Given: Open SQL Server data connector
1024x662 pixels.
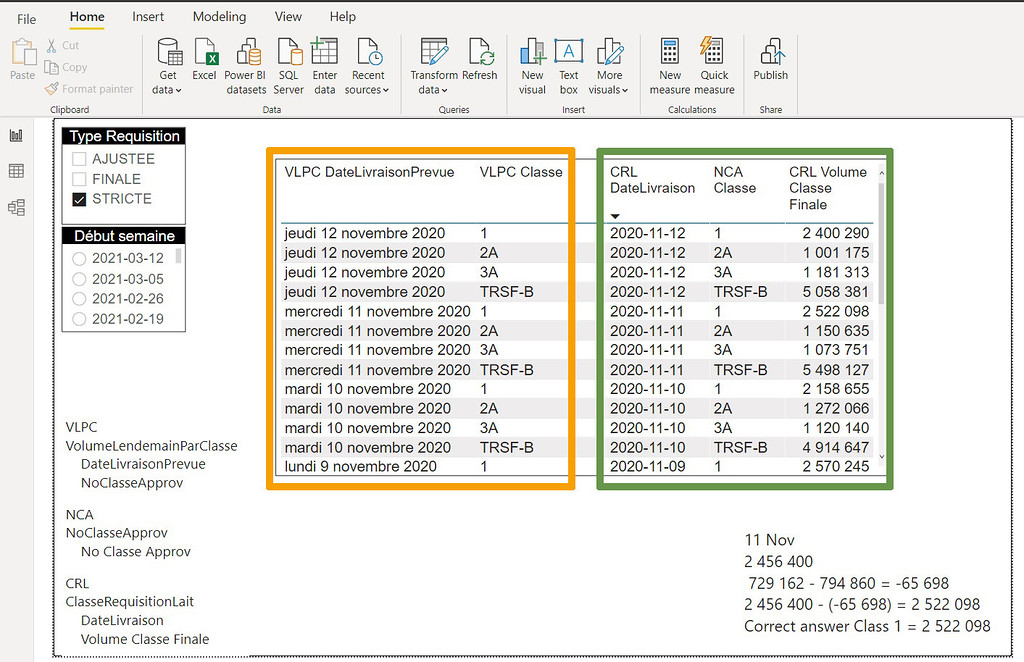Looking at the screenshot, I should (x=288, y=63).
